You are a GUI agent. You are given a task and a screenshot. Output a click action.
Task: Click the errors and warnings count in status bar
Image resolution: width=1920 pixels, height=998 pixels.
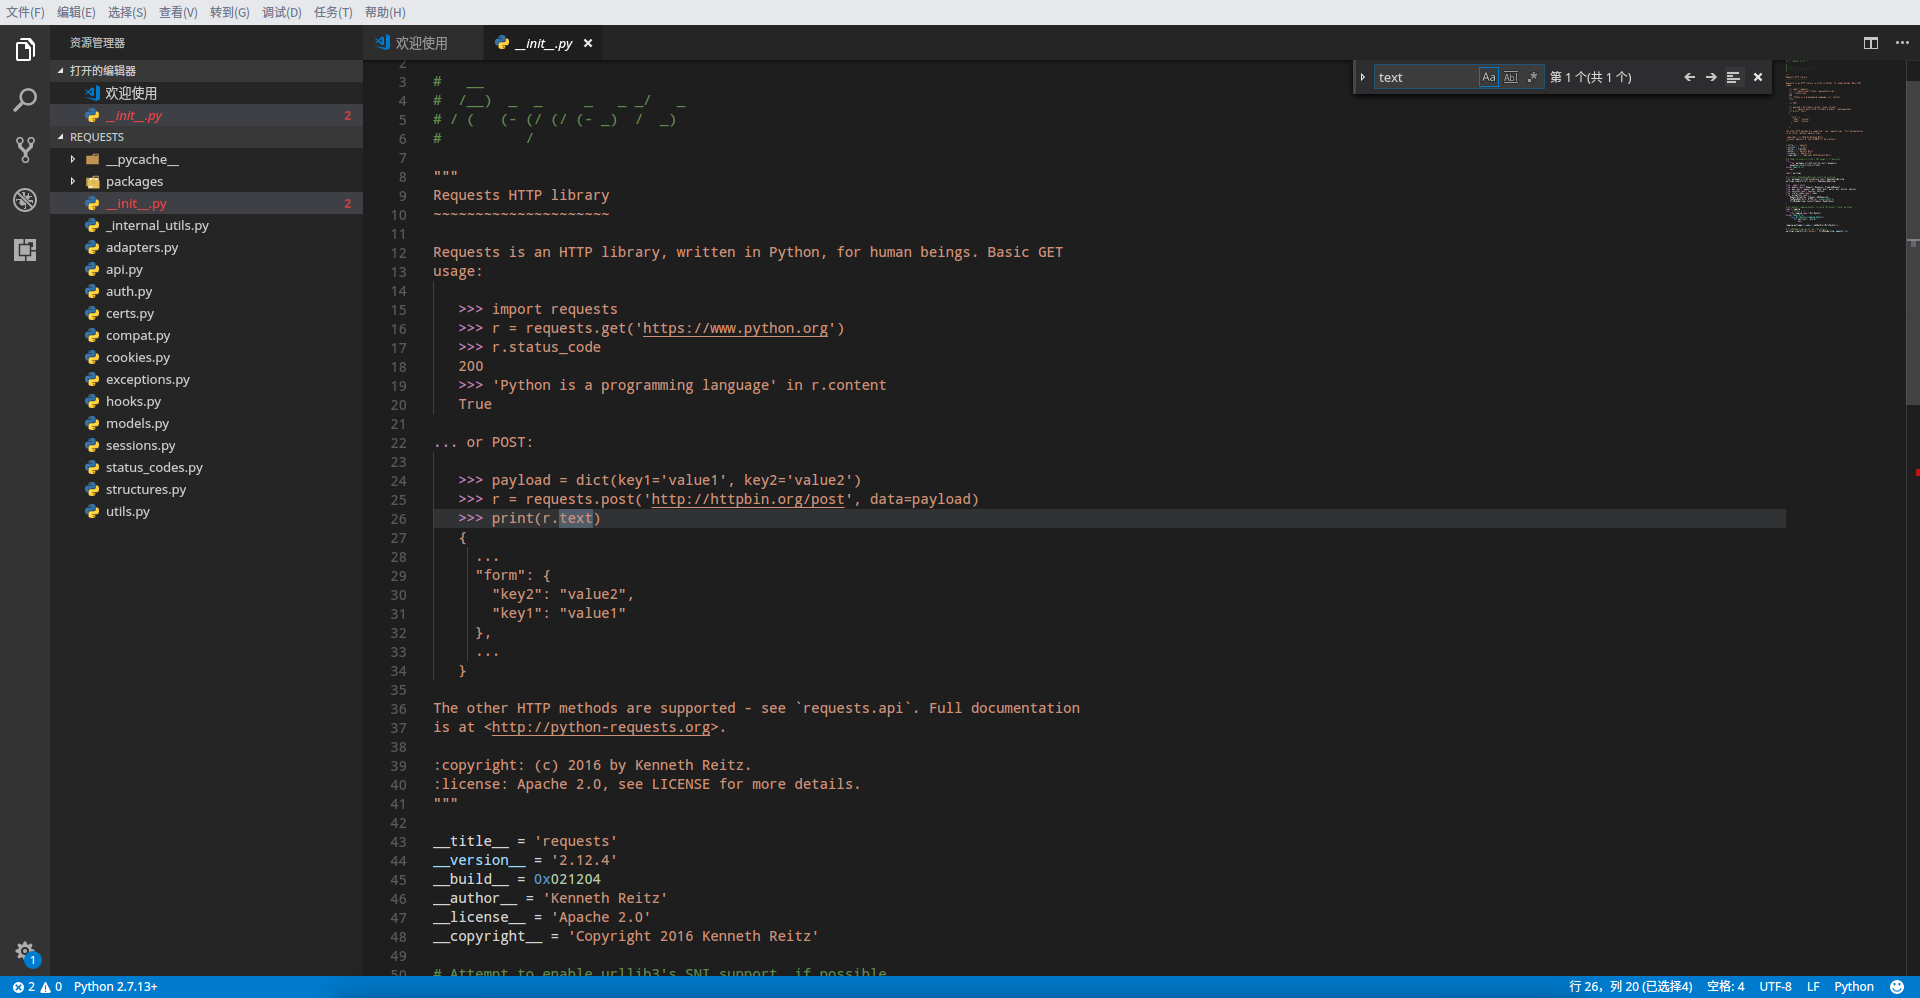[37, 987]
